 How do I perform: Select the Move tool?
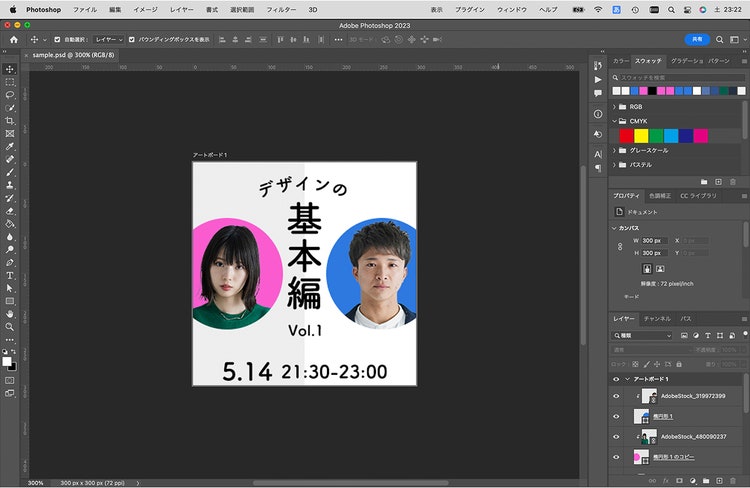pos(10,69)
